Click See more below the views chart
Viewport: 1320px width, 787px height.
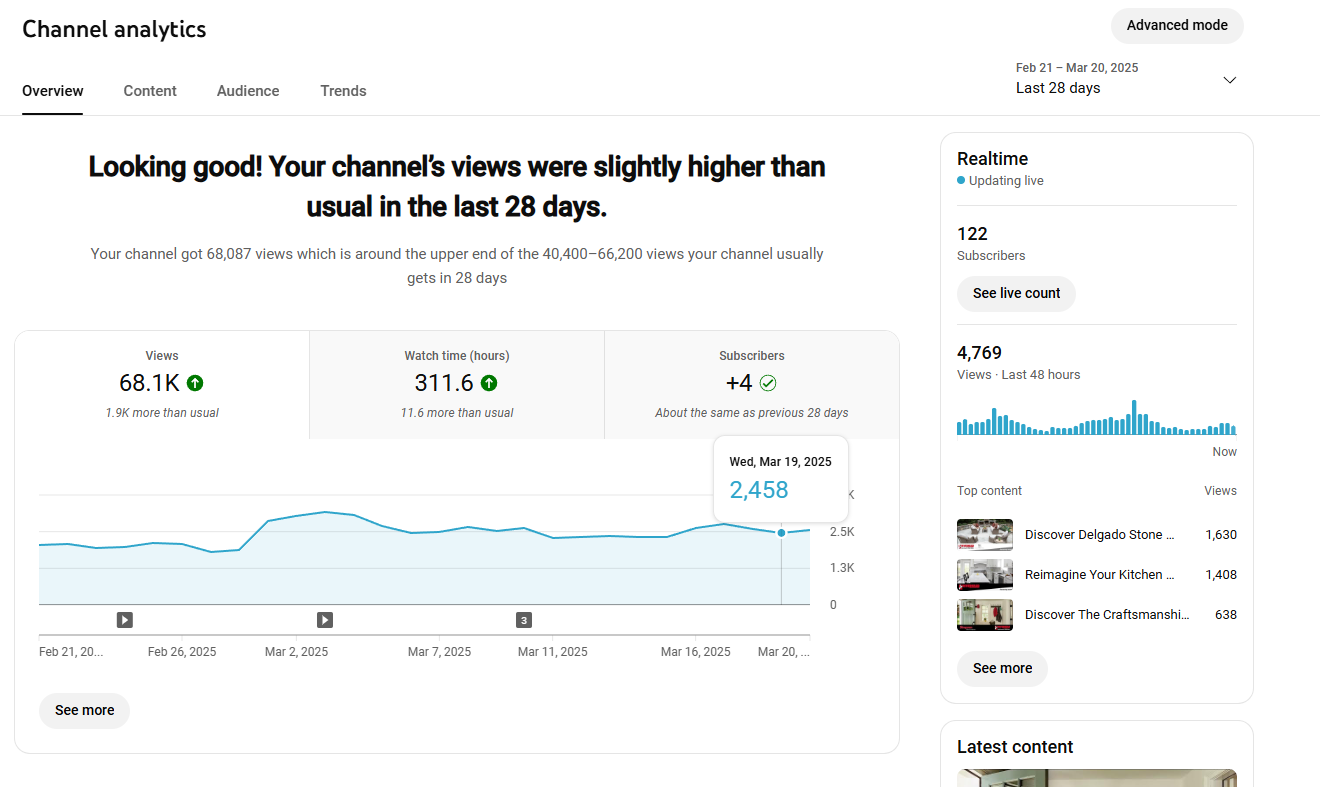84,711
